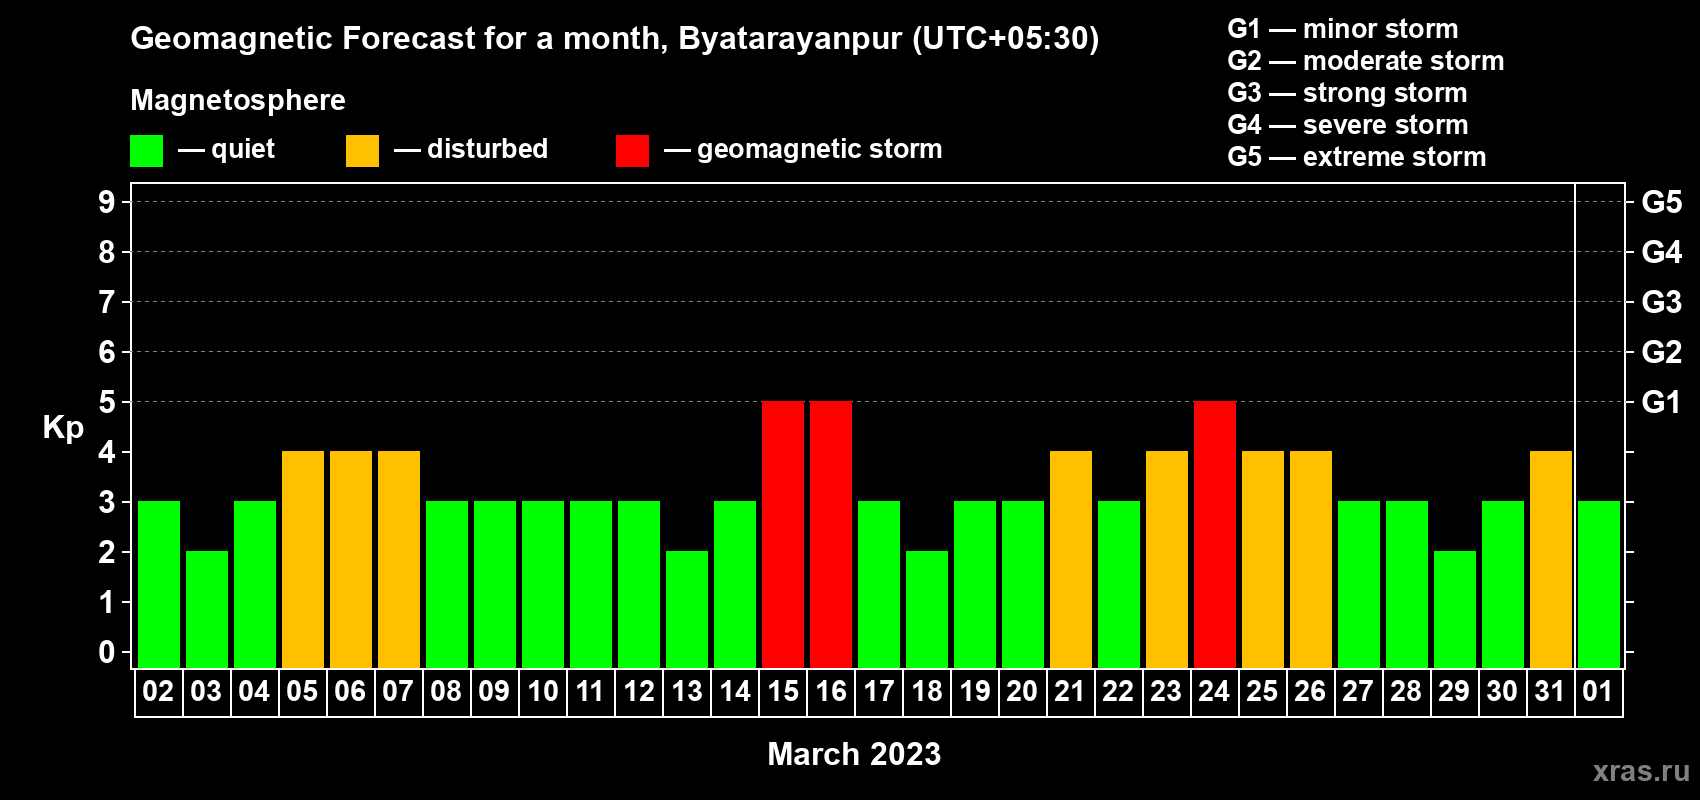Click the G5 label on right axis

tap(1662, 202)
